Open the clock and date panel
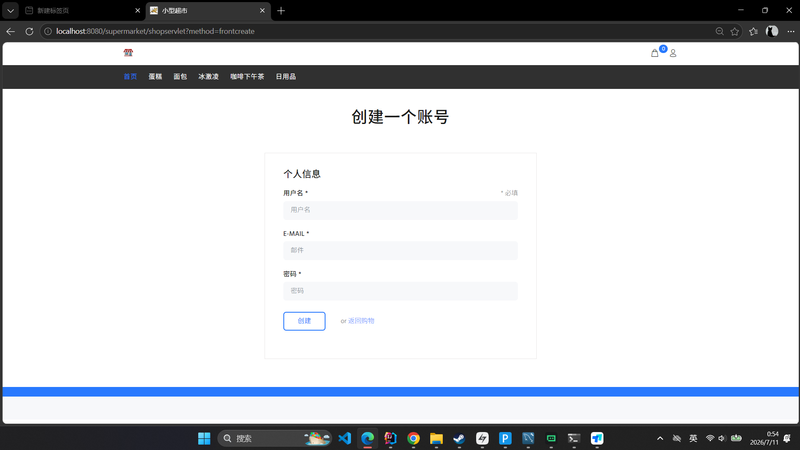This screenshot has height=450, width=800. tap(764, 438)
